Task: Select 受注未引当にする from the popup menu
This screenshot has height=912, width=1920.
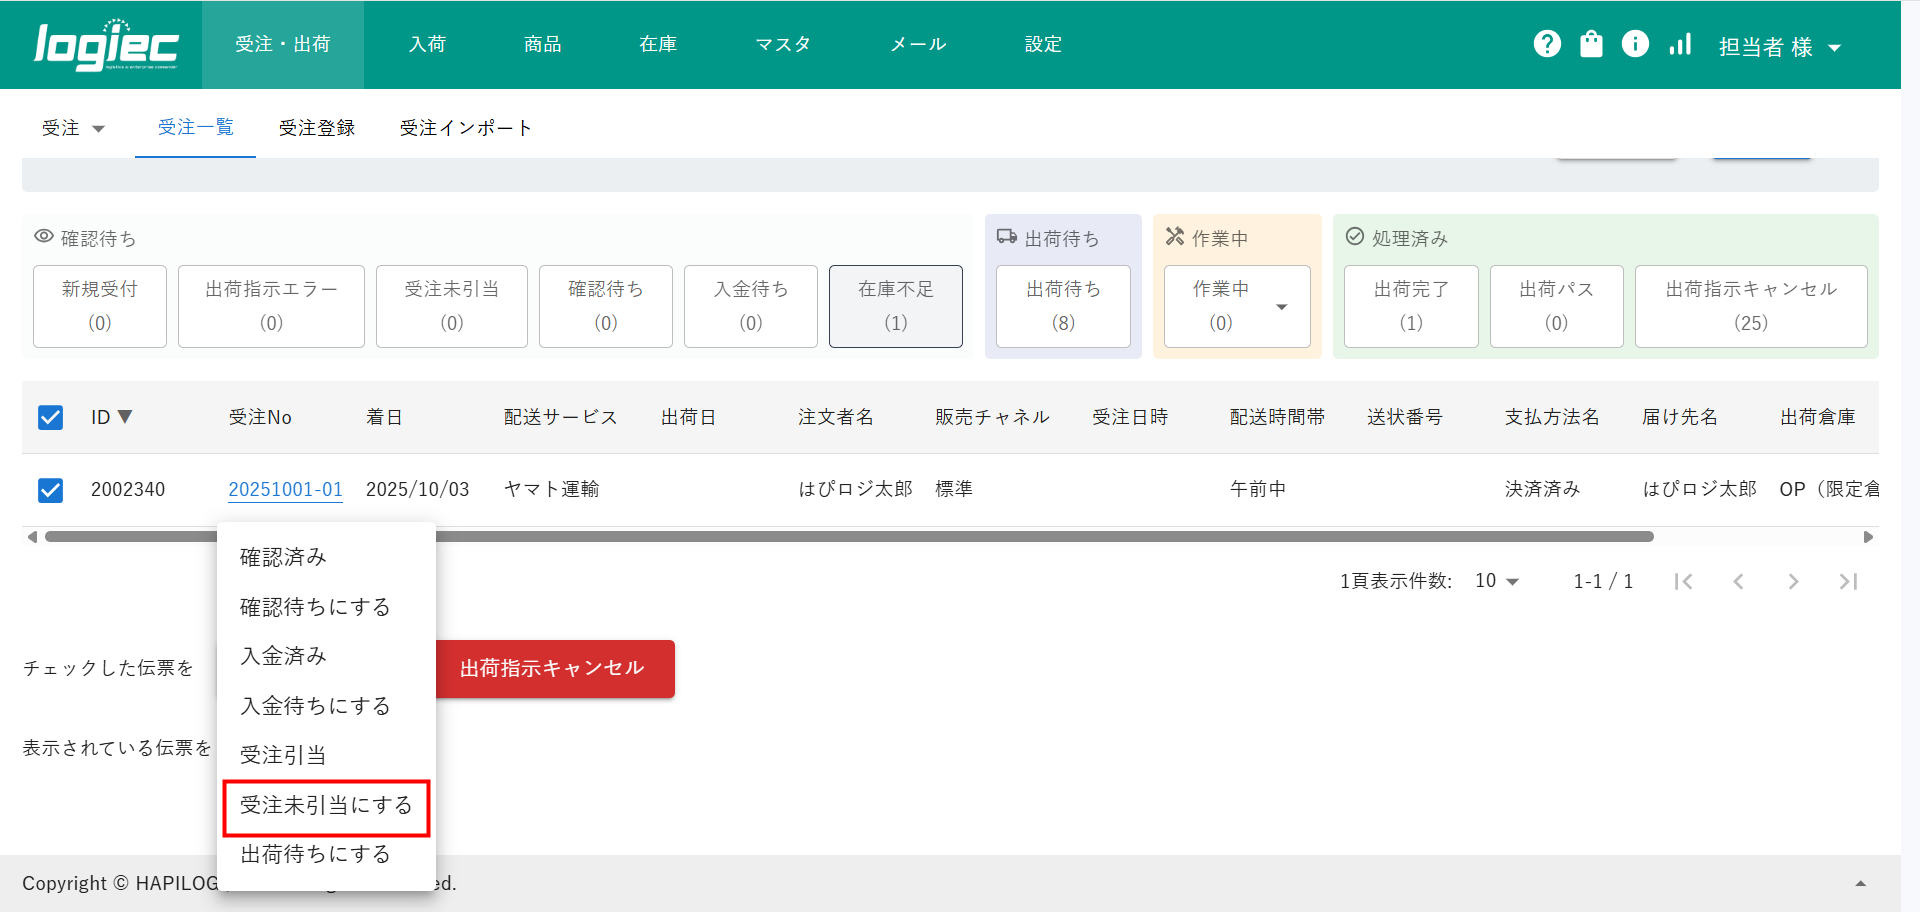Action: point(326,806)
